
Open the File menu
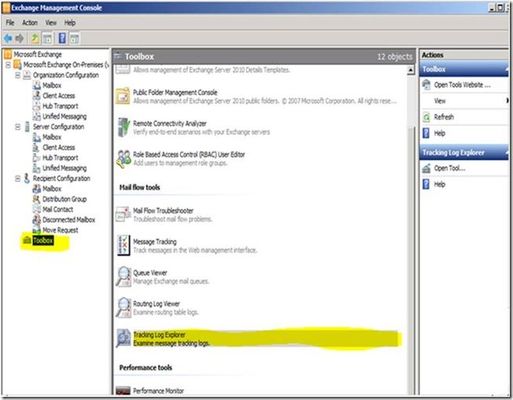point(10,23)
